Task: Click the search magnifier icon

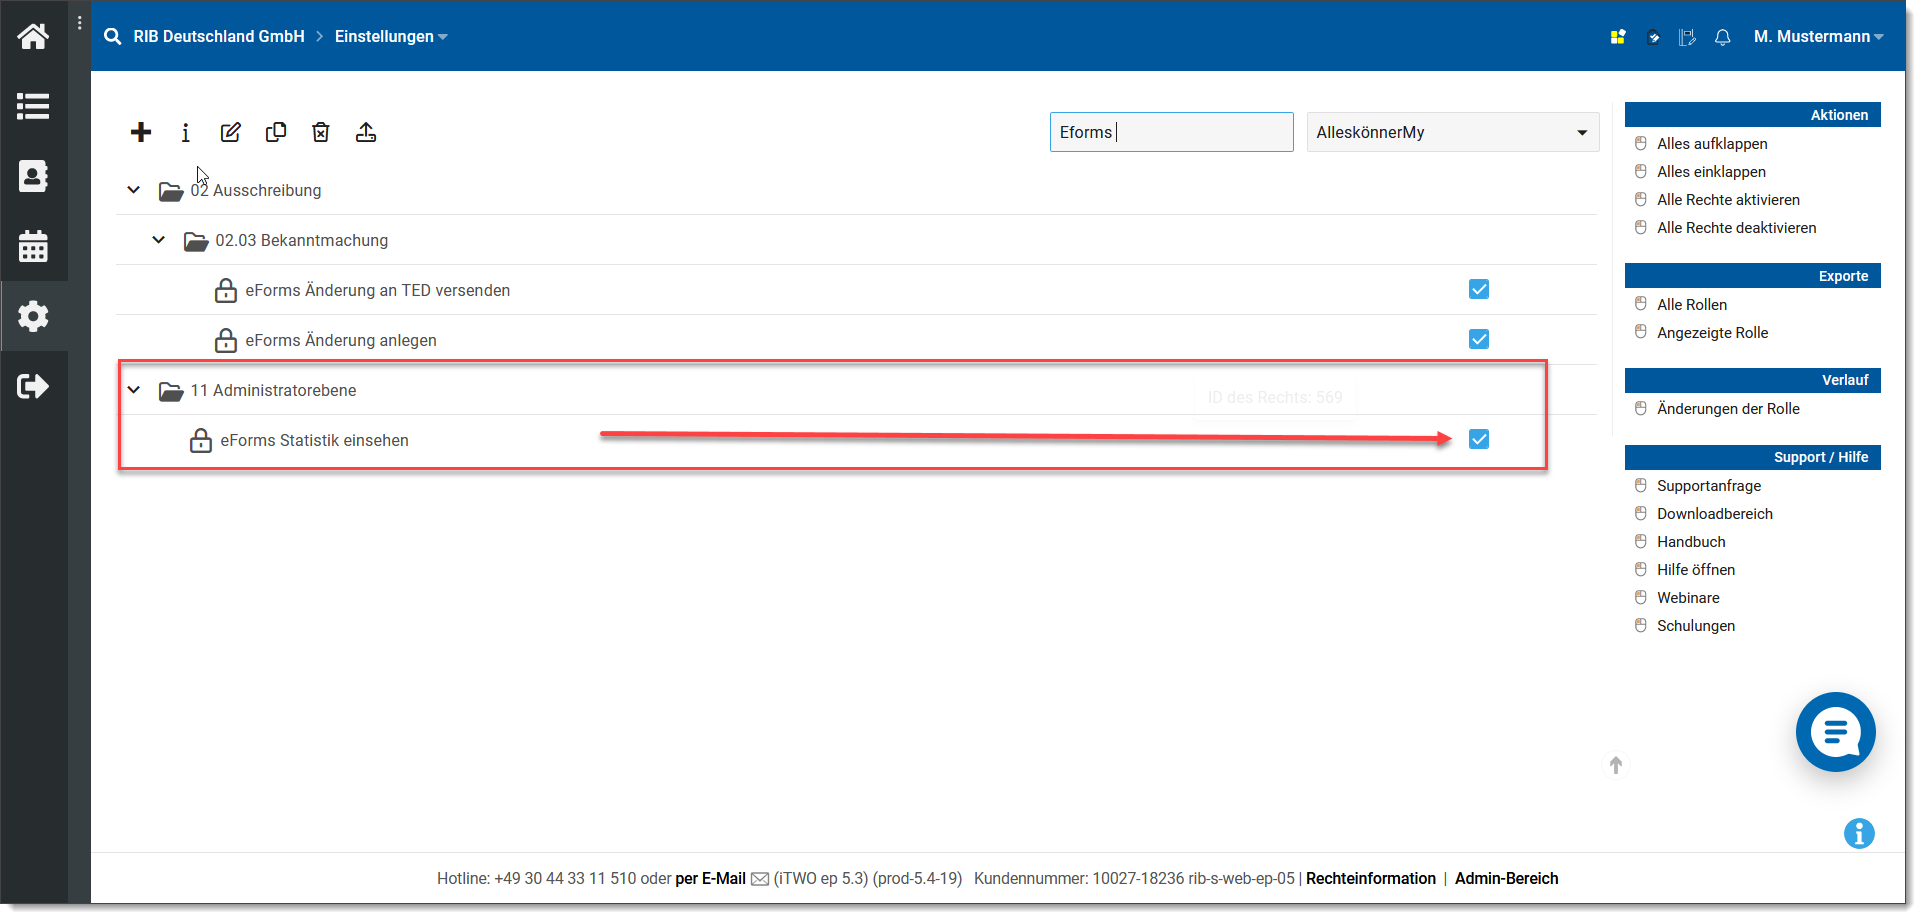Action: 113,36
